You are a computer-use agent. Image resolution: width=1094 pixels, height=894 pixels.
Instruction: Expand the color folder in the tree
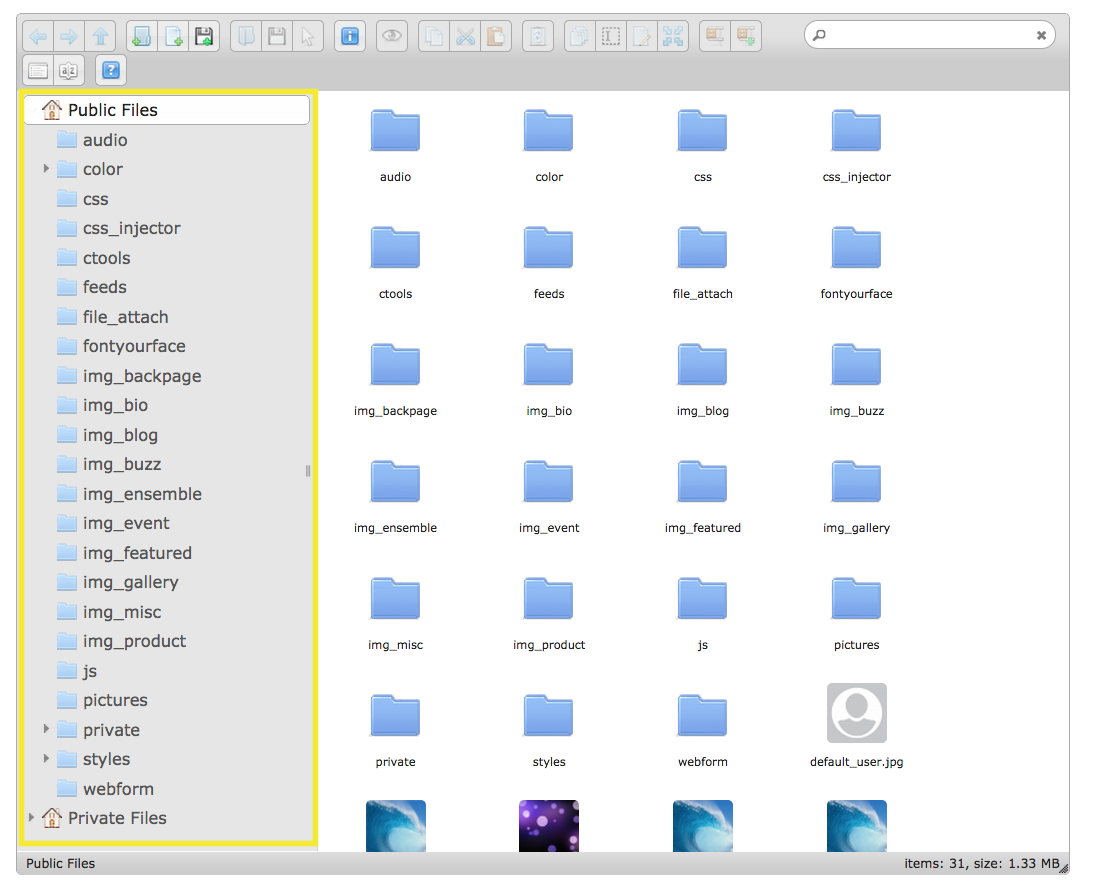tap(46, 168)
